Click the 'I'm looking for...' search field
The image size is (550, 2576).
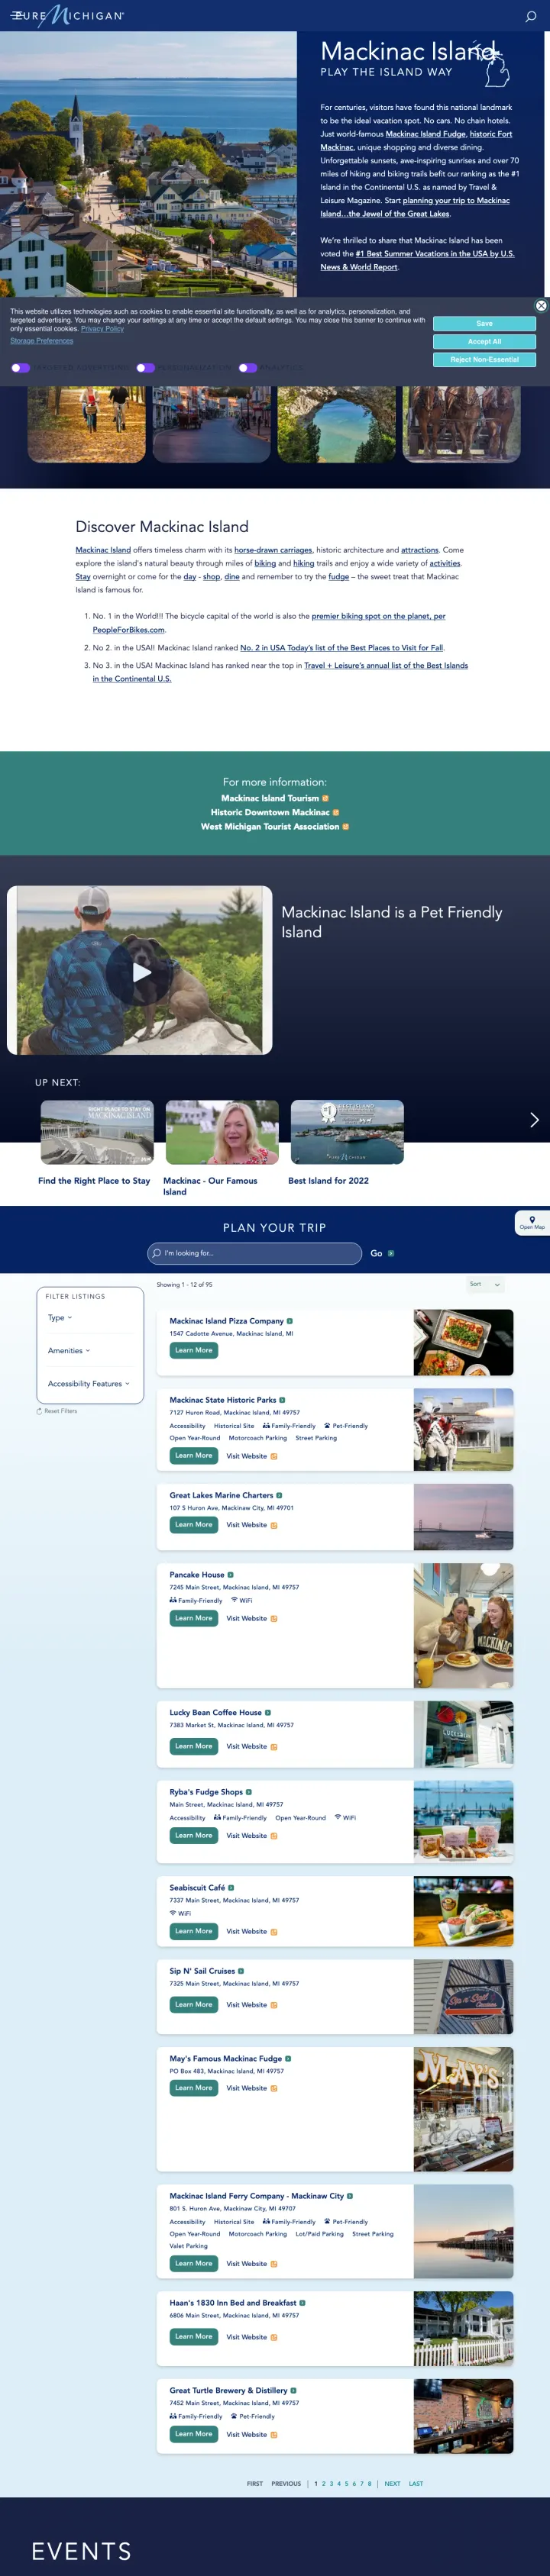pyautogui.click(x=255, y=1253)
